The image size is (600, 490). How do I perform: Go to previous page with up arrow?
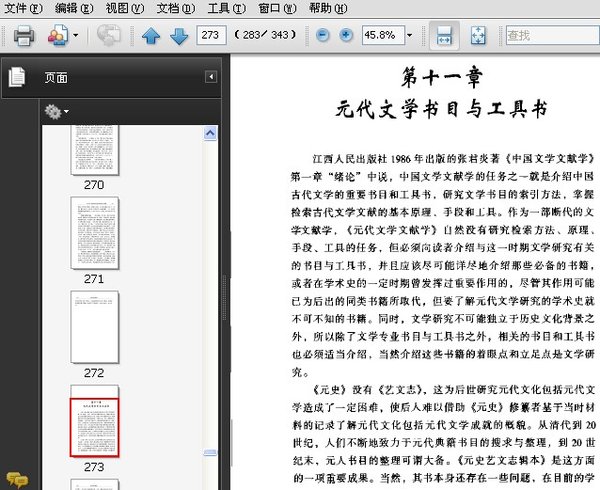(150, 36)
